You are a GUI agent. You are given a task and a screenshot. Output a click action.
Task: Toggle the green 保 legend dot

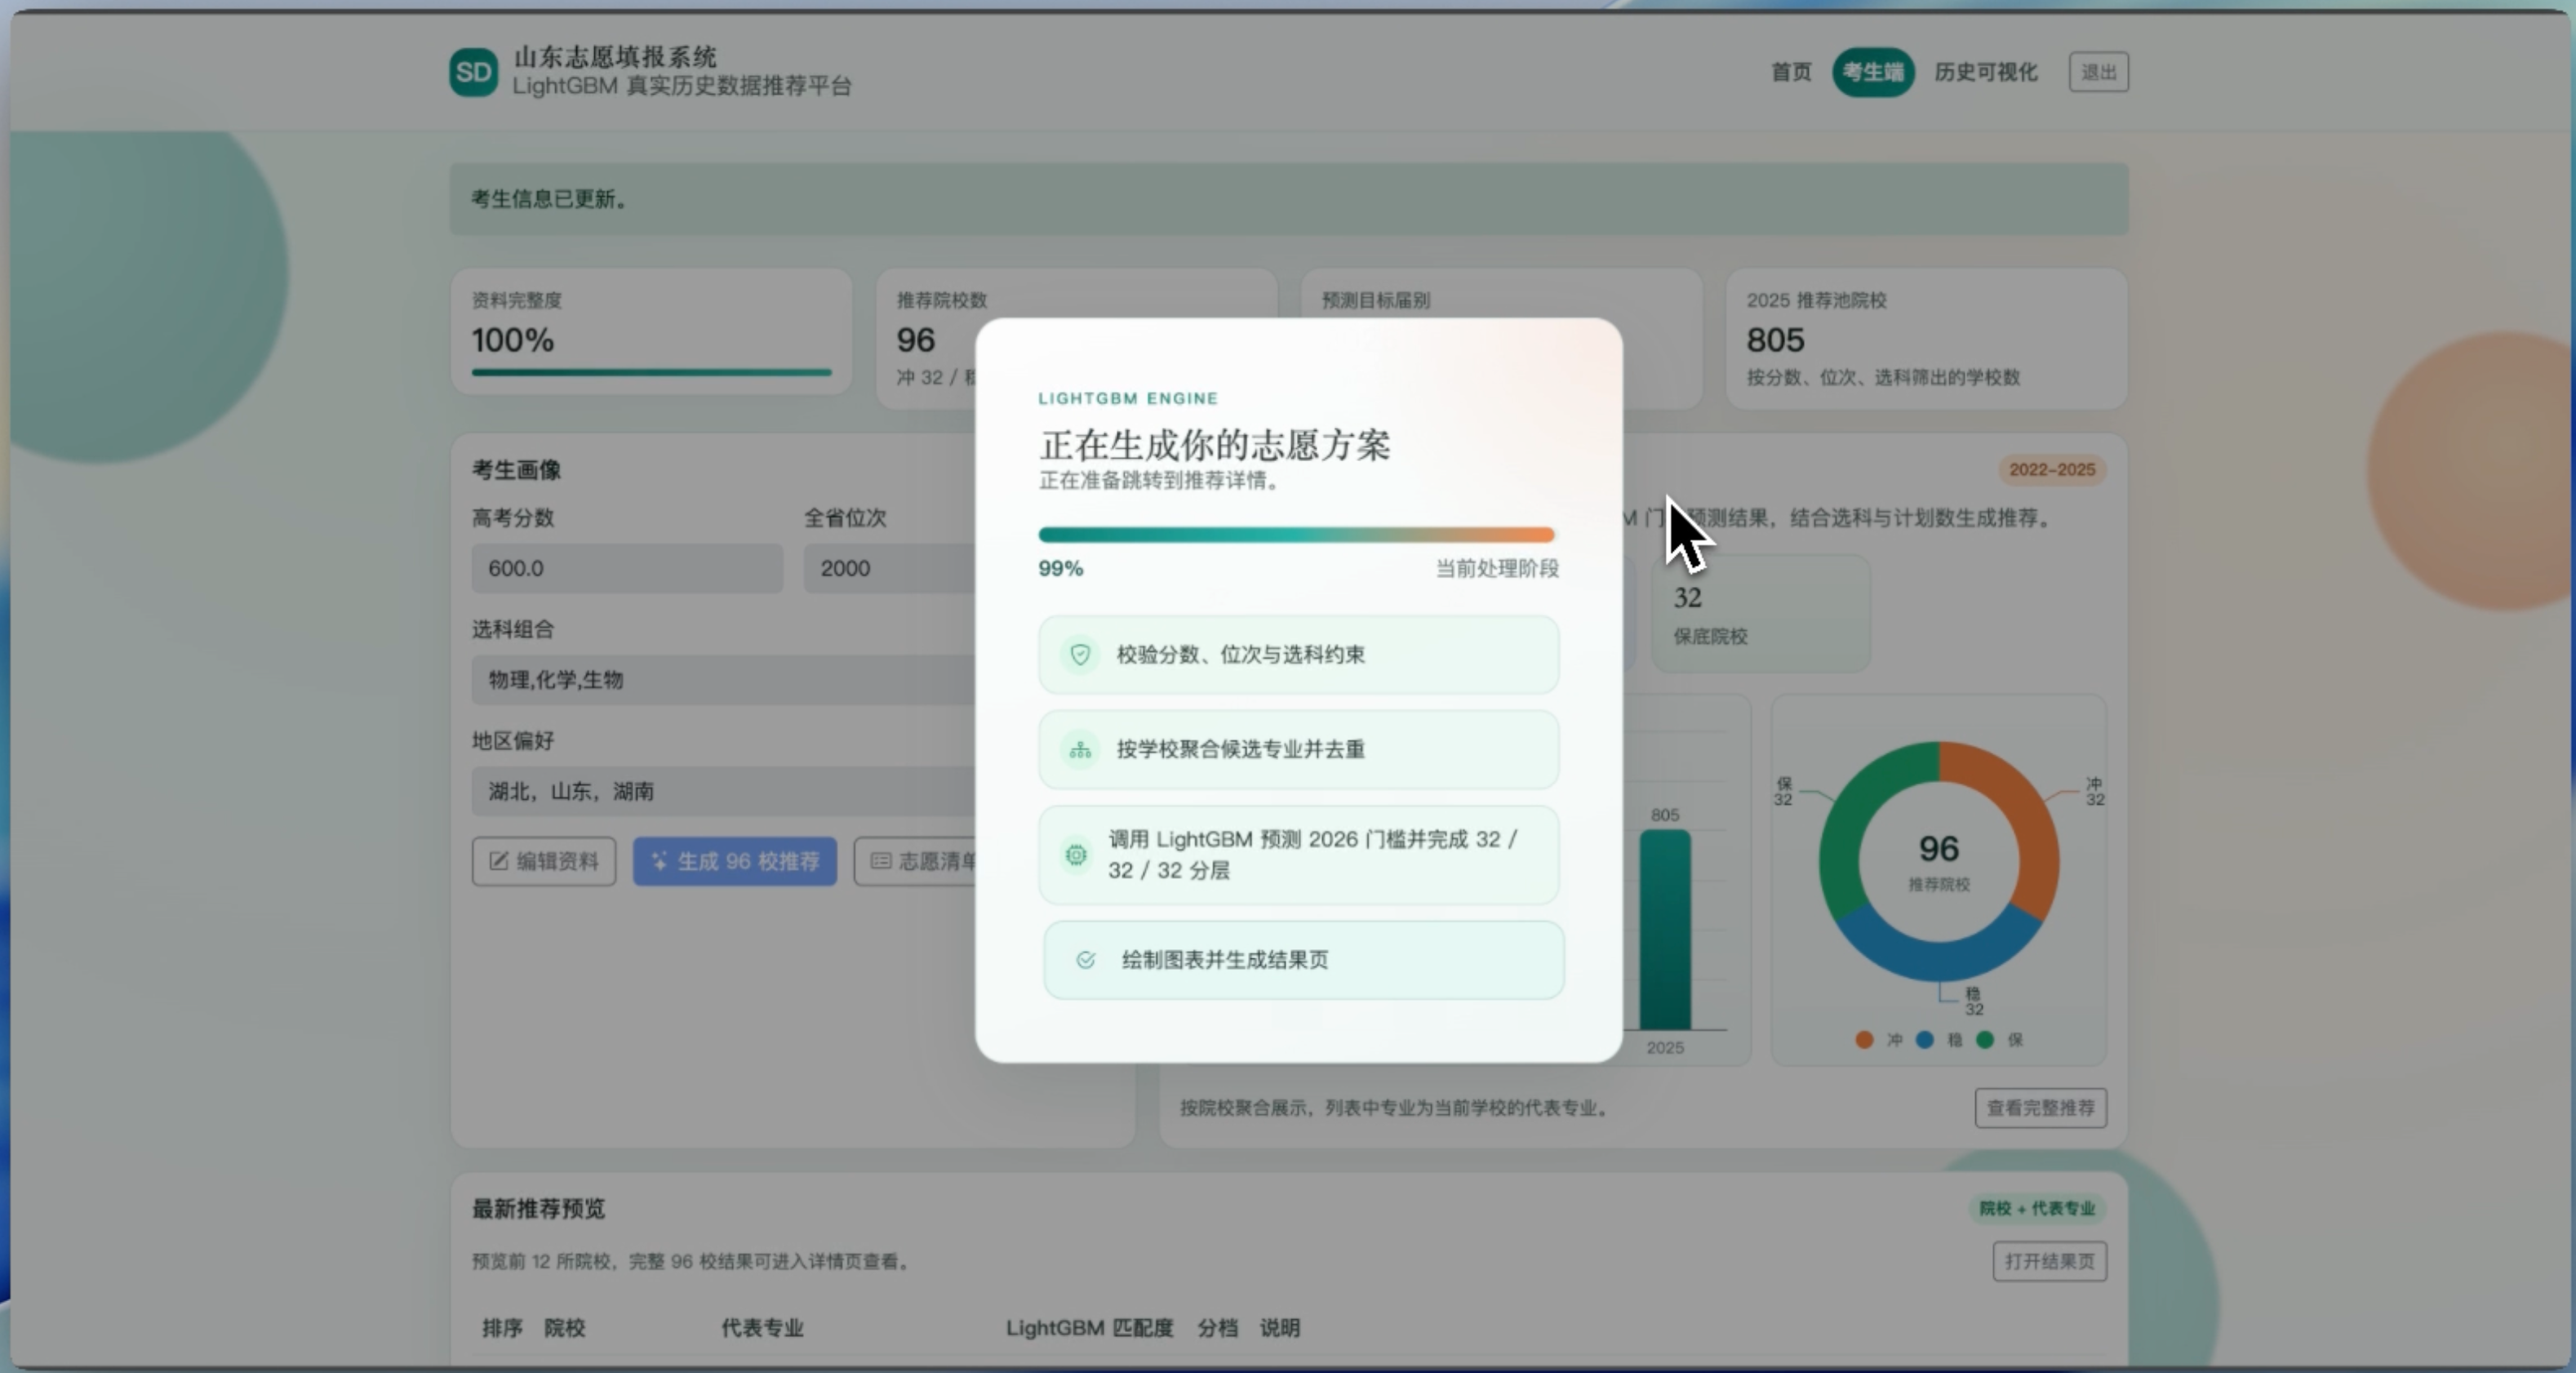[x=1985, y=1040]
